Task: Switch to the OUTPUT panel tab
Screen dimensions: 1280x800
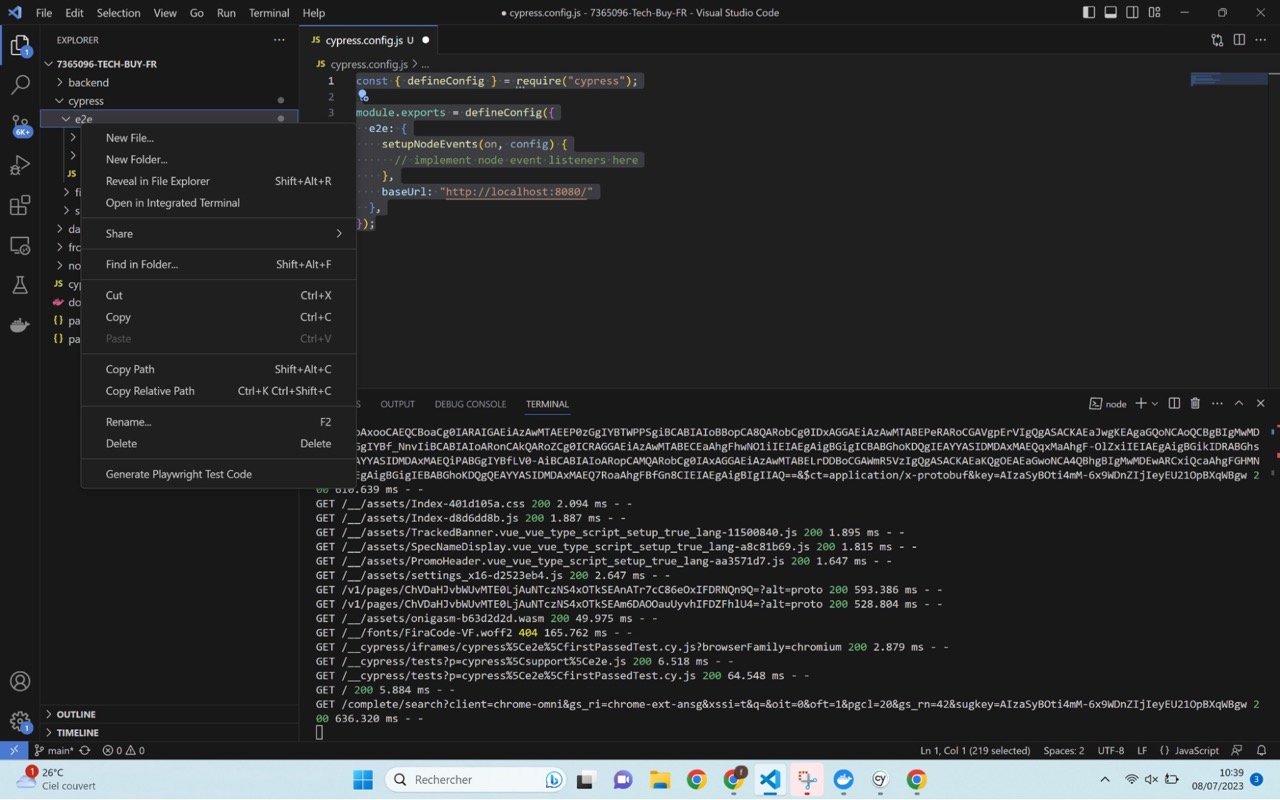Action: pyautogui.click(x=397, y=404)
